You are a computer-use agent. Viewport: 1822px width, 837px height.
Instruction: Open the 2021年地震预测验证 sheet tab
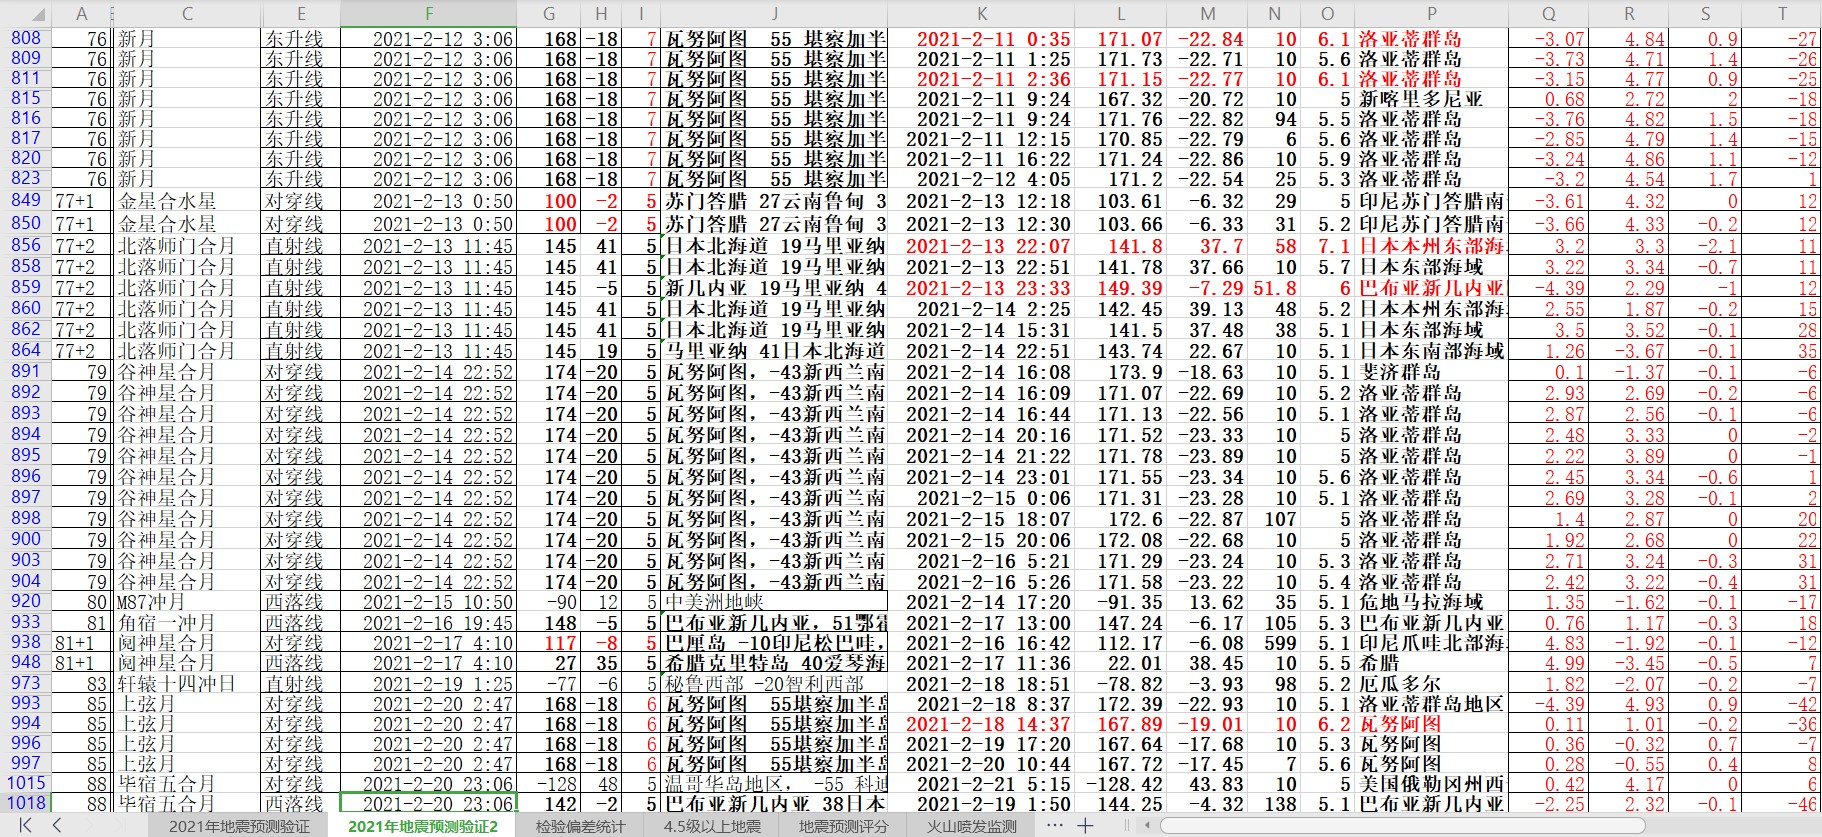pyautogui.click(x=239, y=826)
